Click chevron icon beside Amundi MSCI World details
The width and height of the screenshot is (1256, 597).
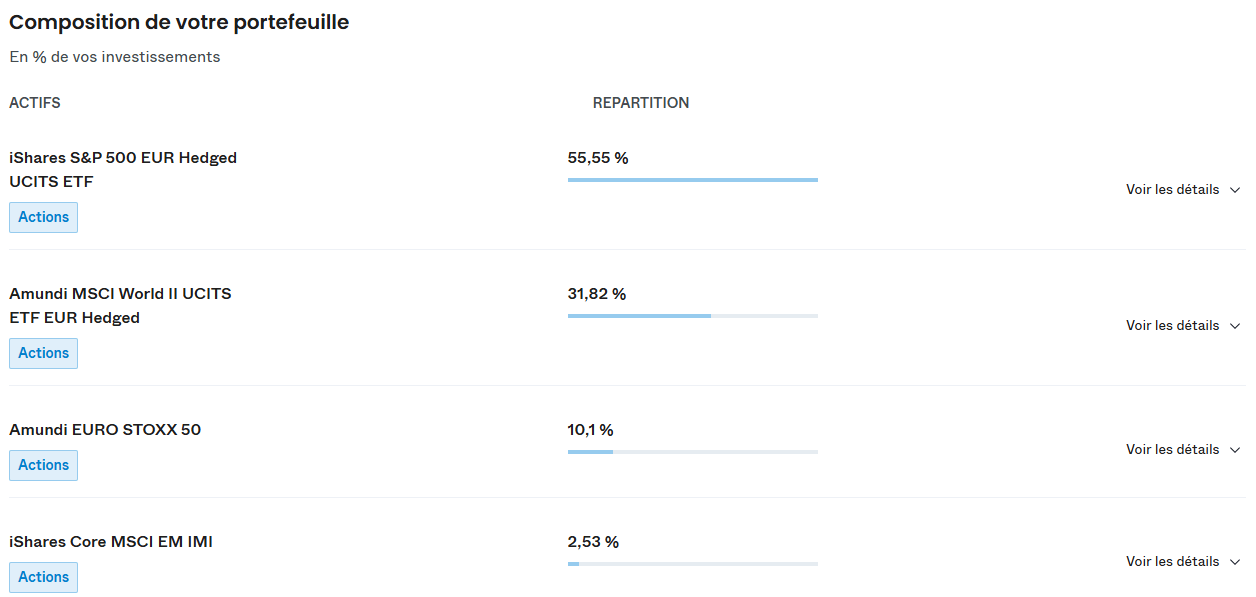1235,326
